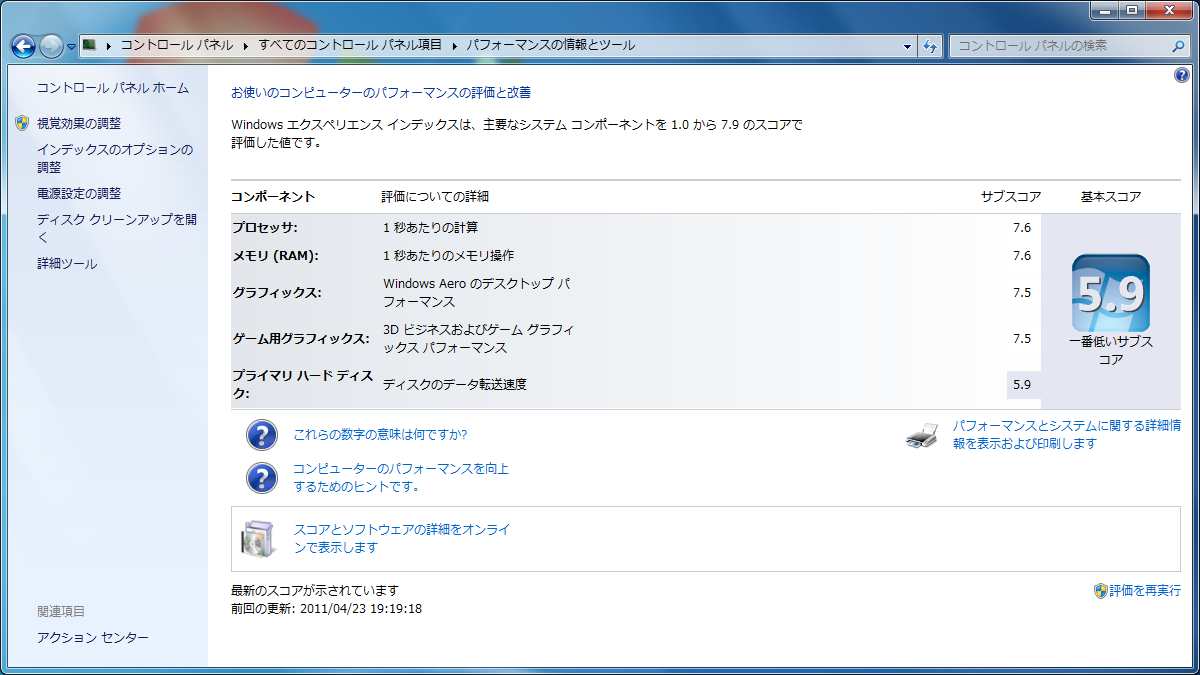Close the window with red X

(x=1169, y=10)
